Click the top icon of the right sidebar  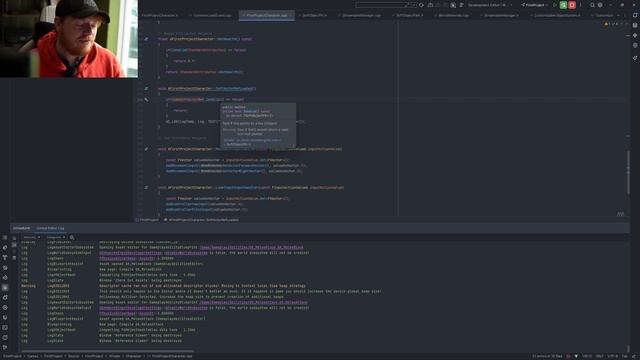pyautogui.click(x=635, y=15)
